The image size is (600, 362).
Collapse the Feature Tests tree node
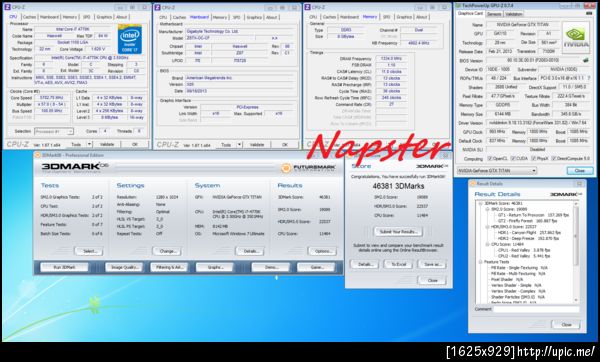coord(481,262)
